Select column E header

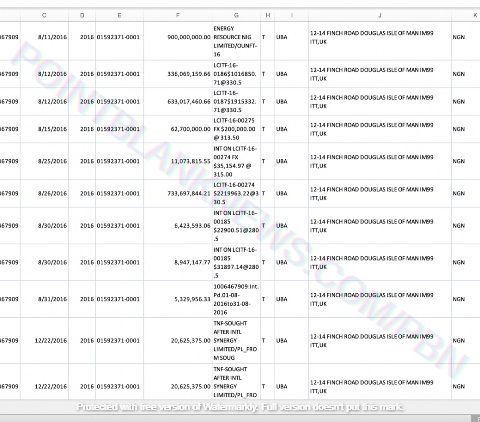[119, 15]
